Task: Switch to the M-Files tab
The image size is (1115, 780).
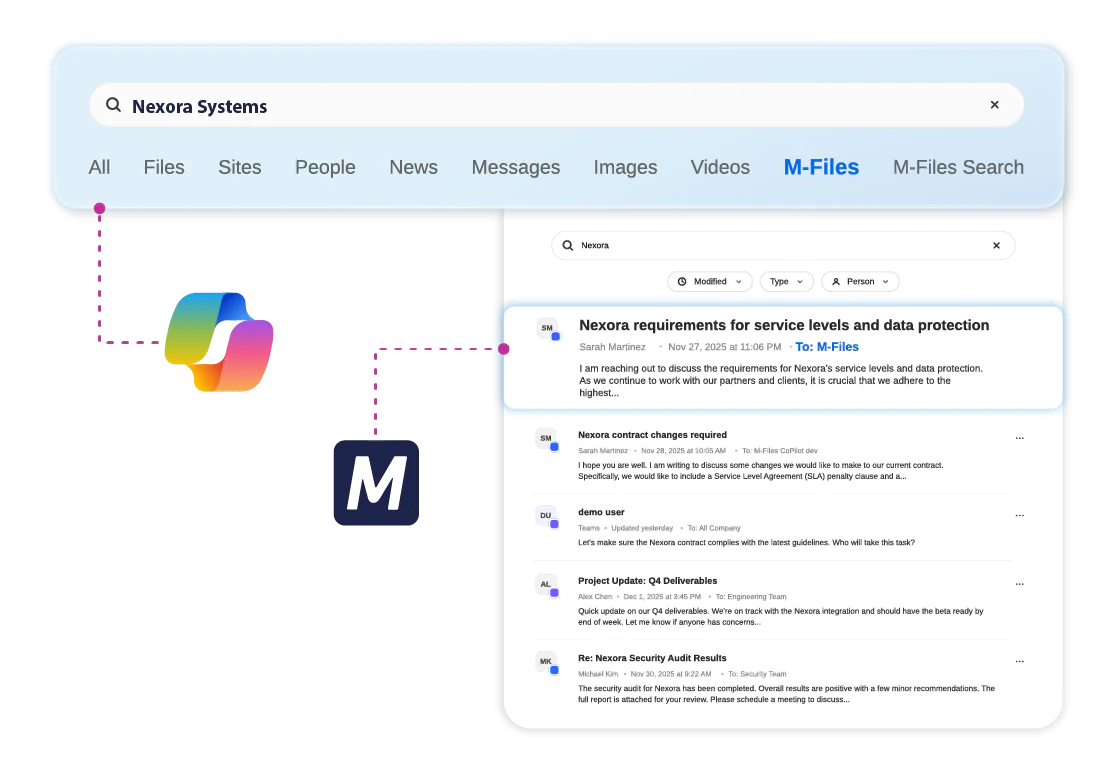Action: pos(821,167)
